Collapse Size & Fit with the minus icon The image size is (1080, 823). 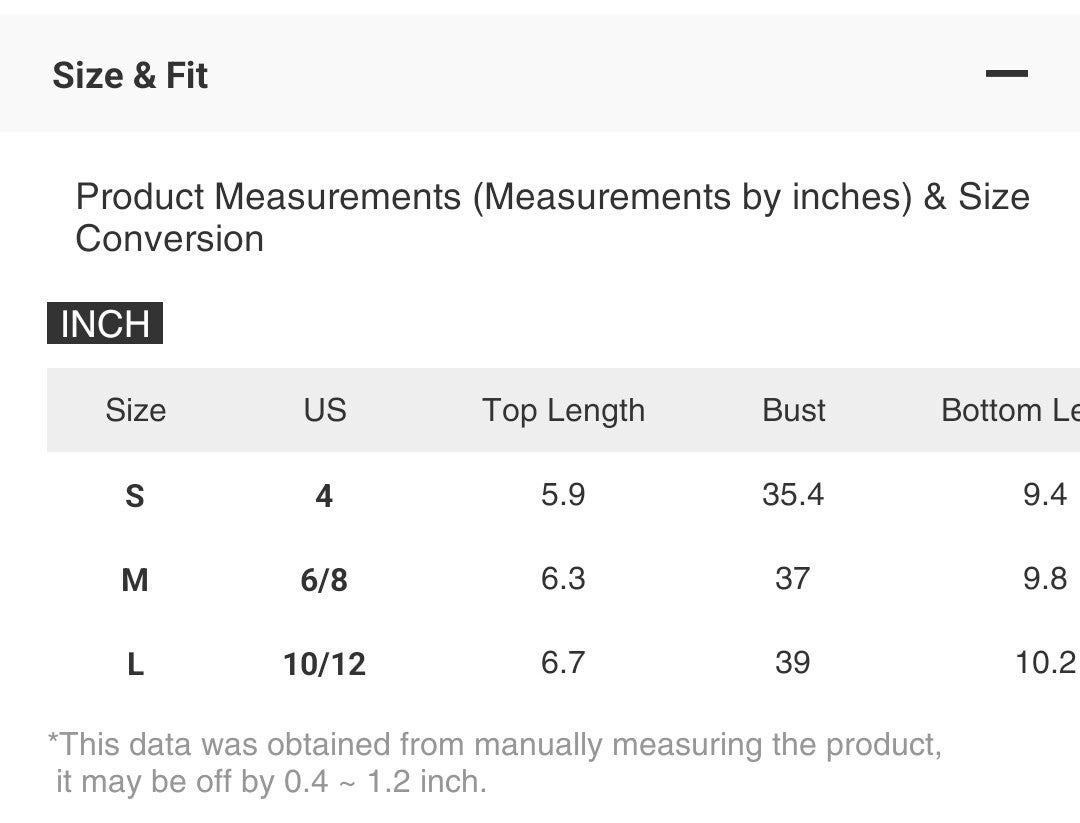[1006, 74]
